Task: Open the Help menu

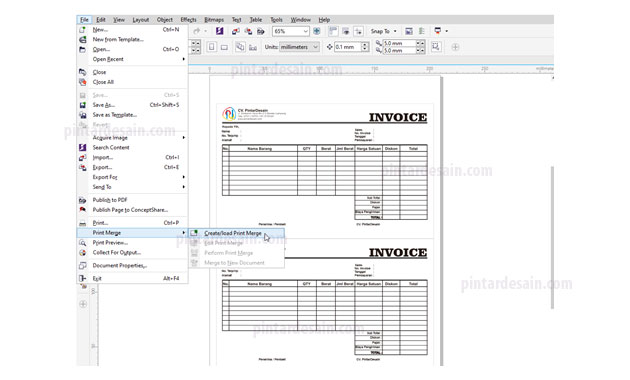Action: 324,20
